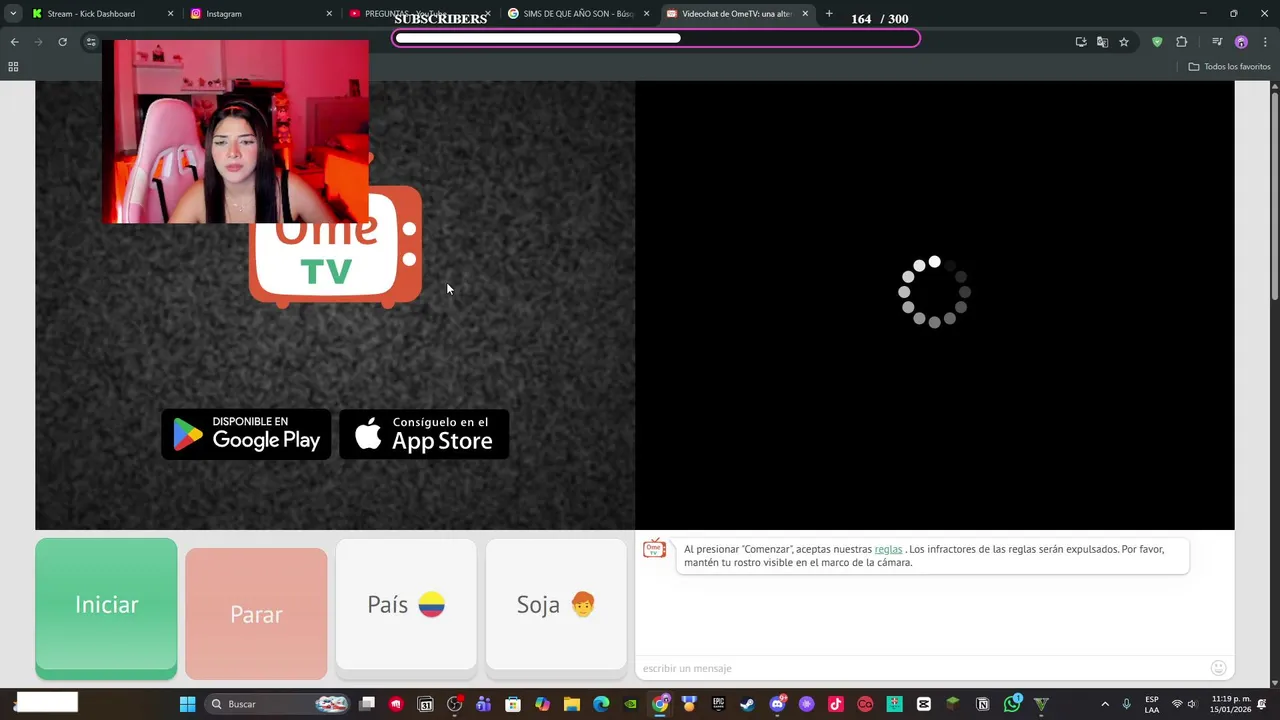
Task: Click the translate page icon
Action: tap(1102, 42)
